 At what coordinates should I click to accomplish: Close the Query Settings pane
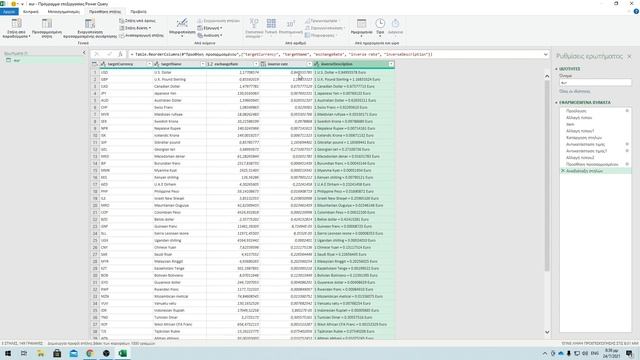(629, 56)
